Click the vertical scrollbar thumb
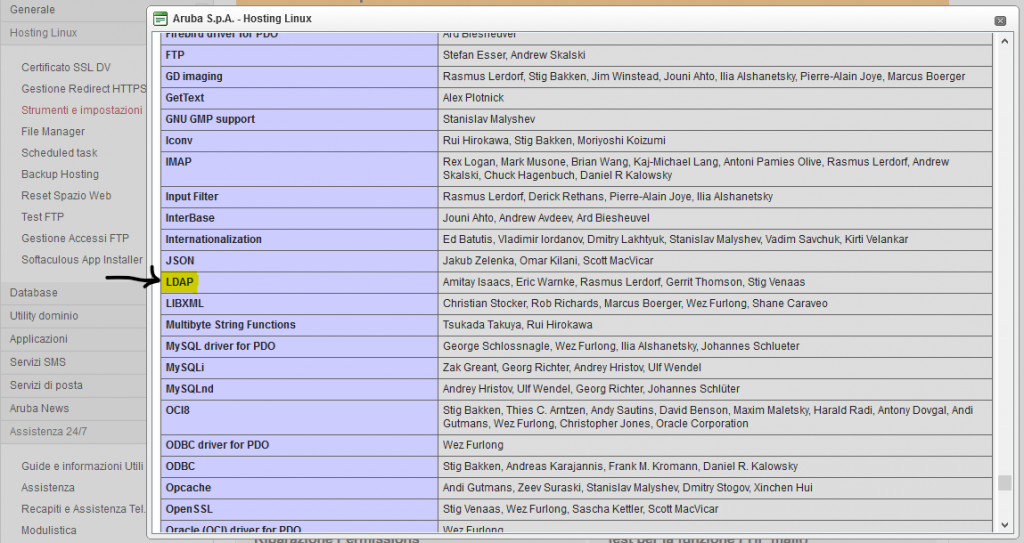 (x=1004, y=483)
